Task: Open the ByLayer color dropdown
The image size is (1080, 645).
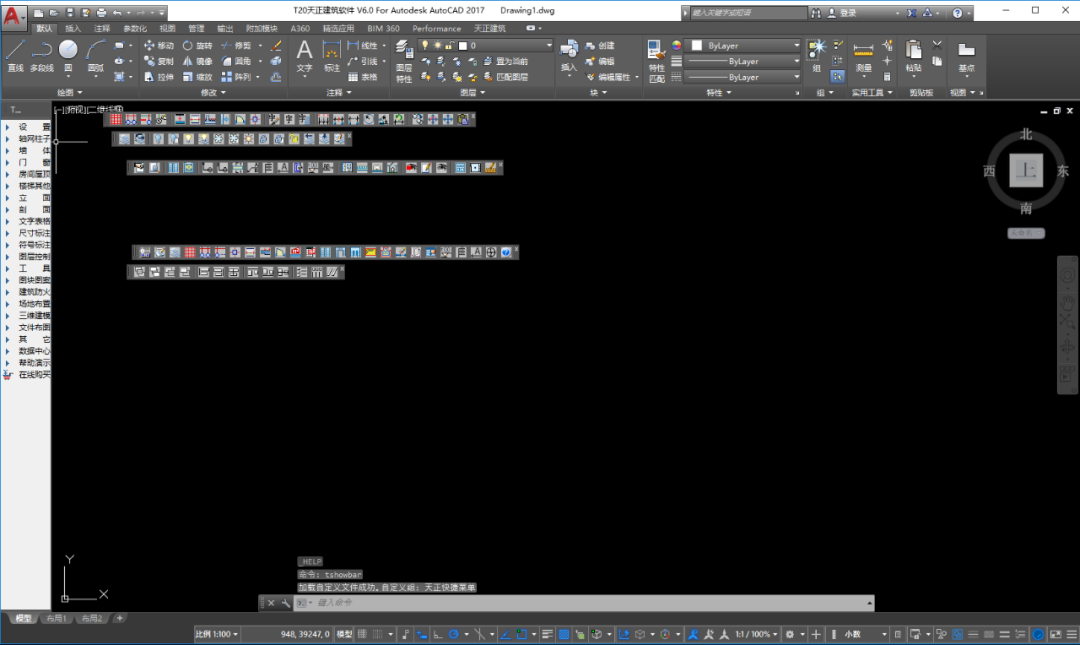Action: [x=746, y=45]
